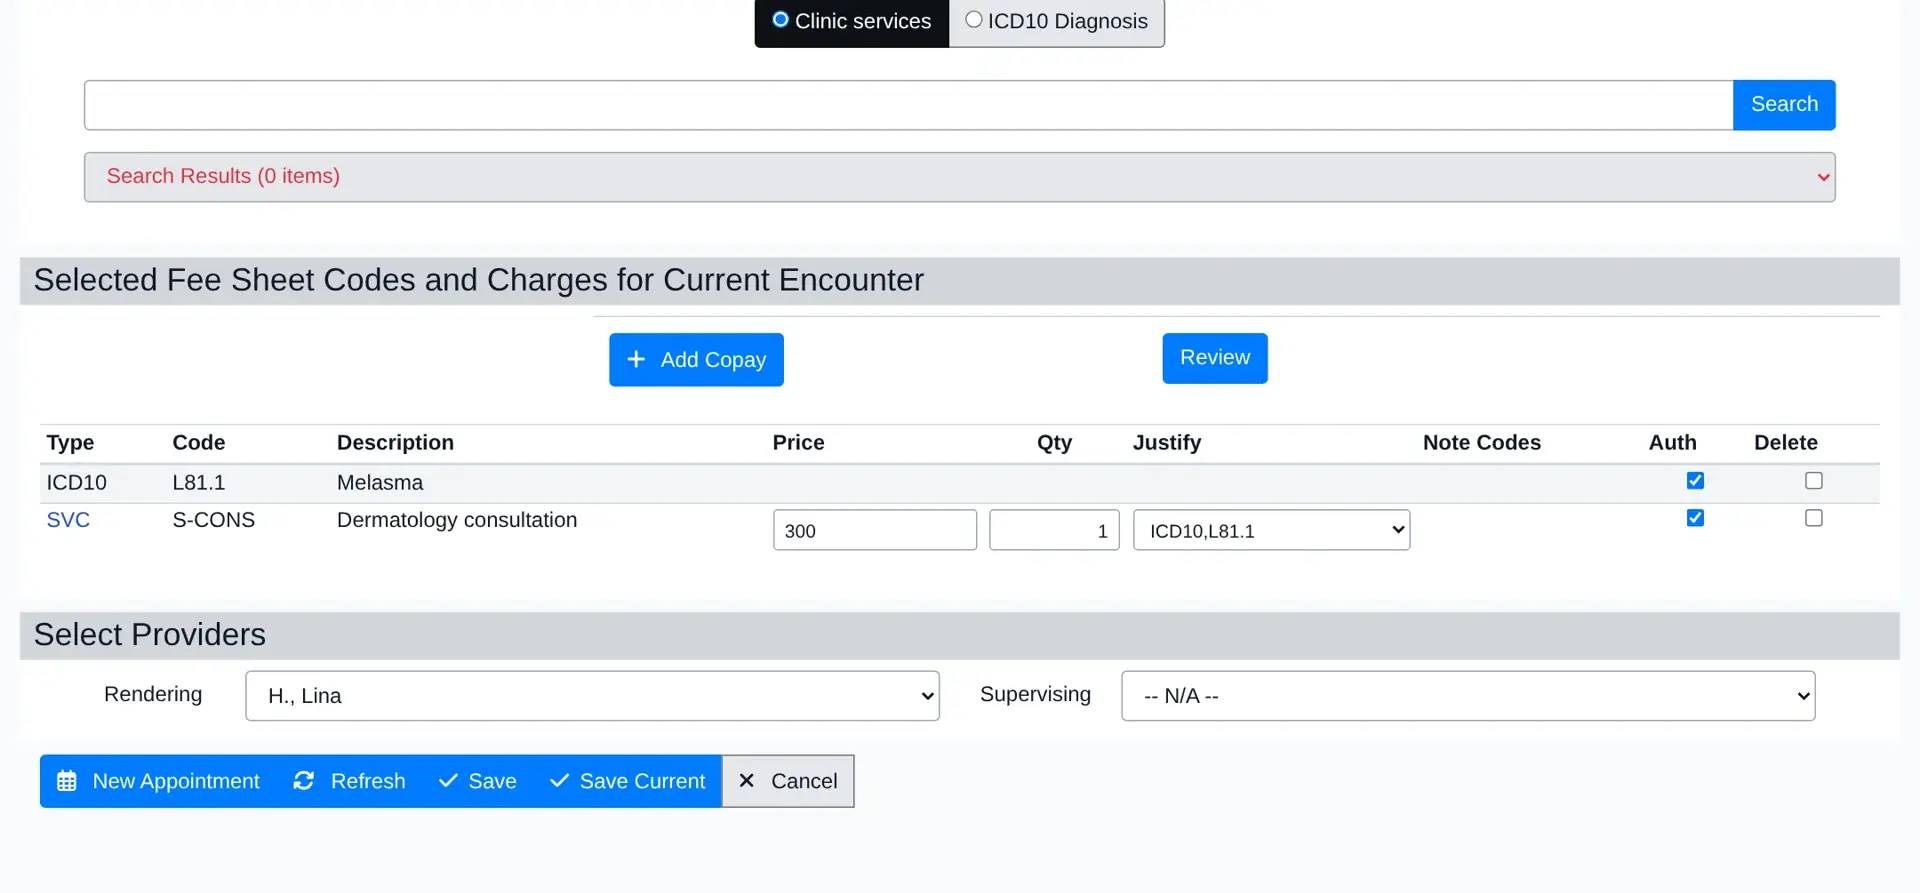This screenshot has width=1920, height=893.
Task: Check Delete box for S-CONS row
Action: pos(1814,518)
